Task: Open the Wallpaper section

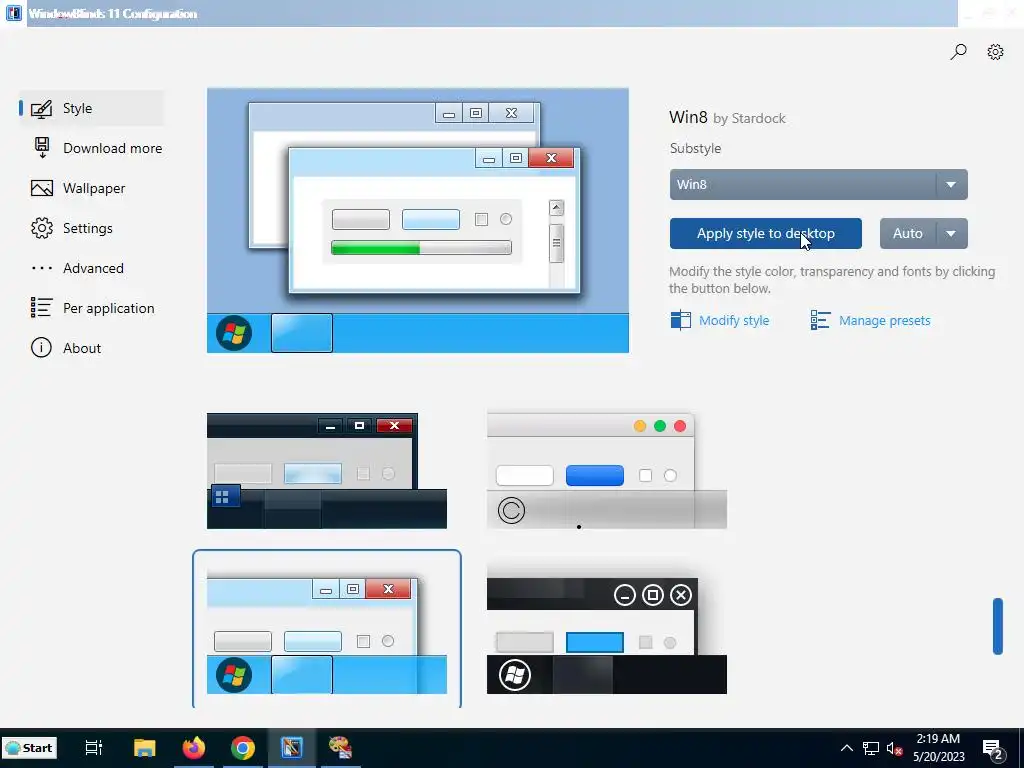Action: 94,188
